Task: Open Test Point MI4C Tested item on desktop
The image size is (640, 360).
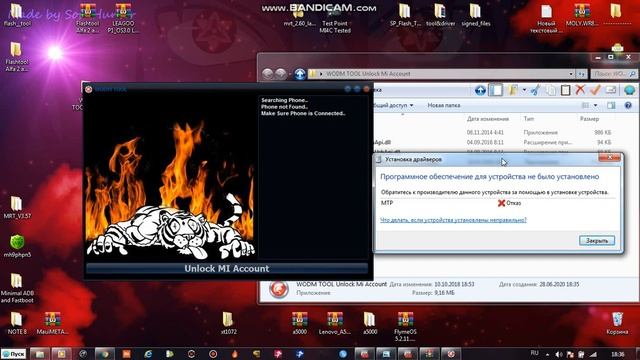Action: point(335,18)
